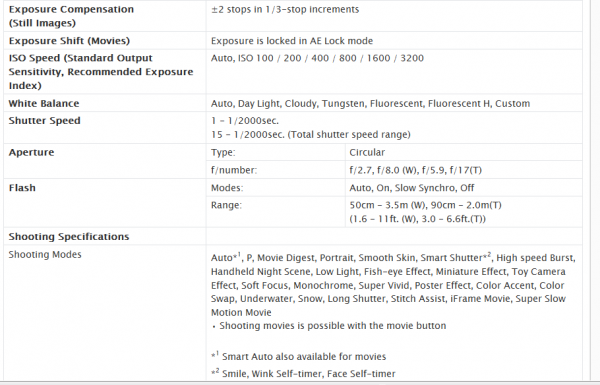Select the ±2 stops exposure value text
This screenshot has width=600, height=385.
click(285, 9)
